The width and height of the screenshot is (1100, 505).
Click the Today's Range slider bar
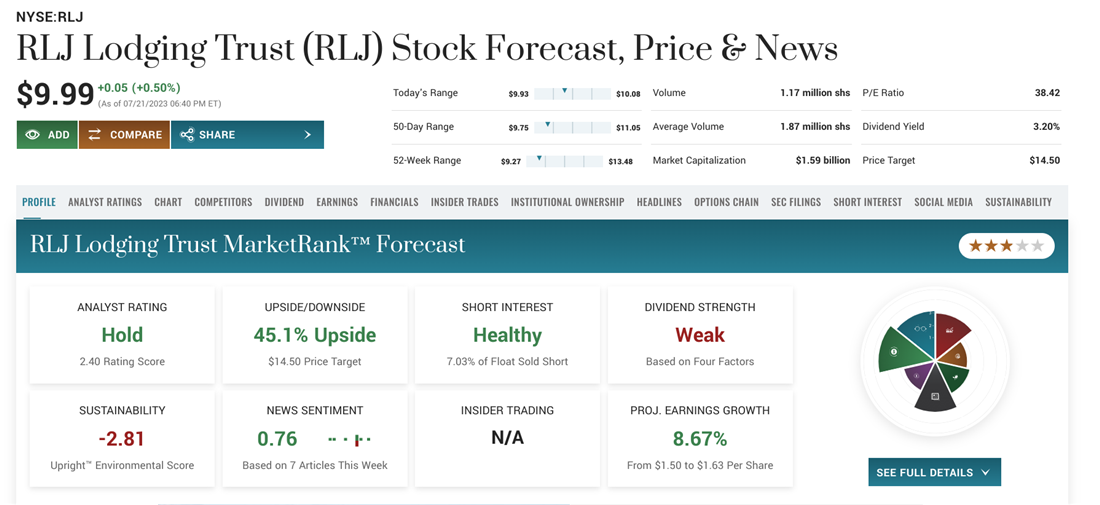tap(572, 93)
